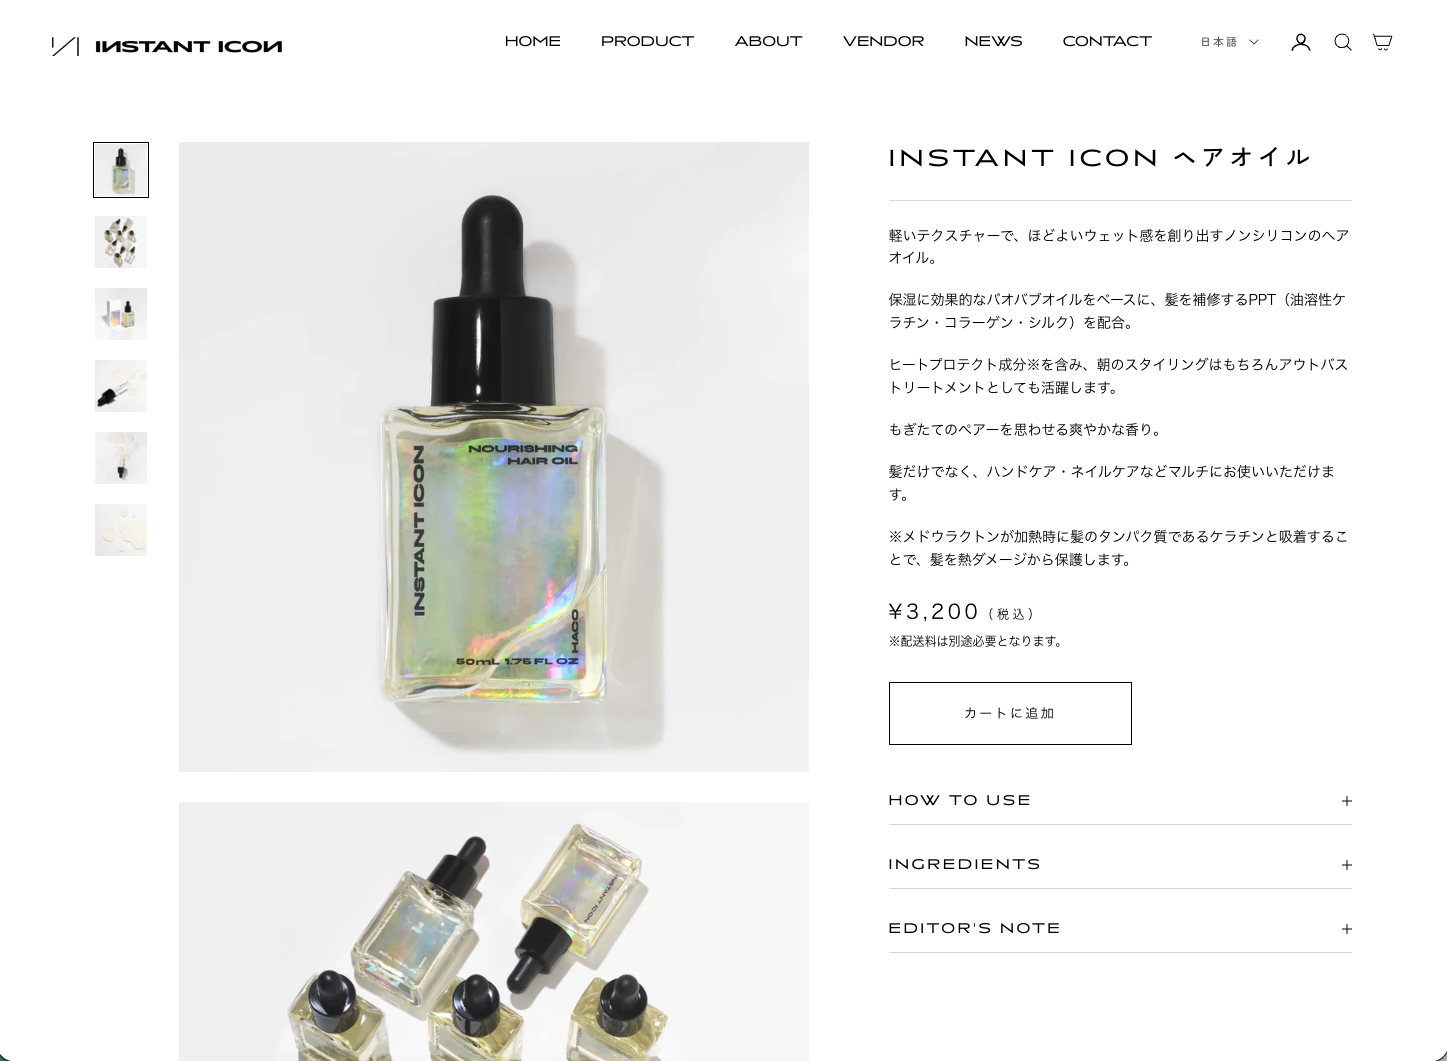Expand the INGREDIENTS section
This screenshot has height=1061, width=1447.
[1120, 864]
